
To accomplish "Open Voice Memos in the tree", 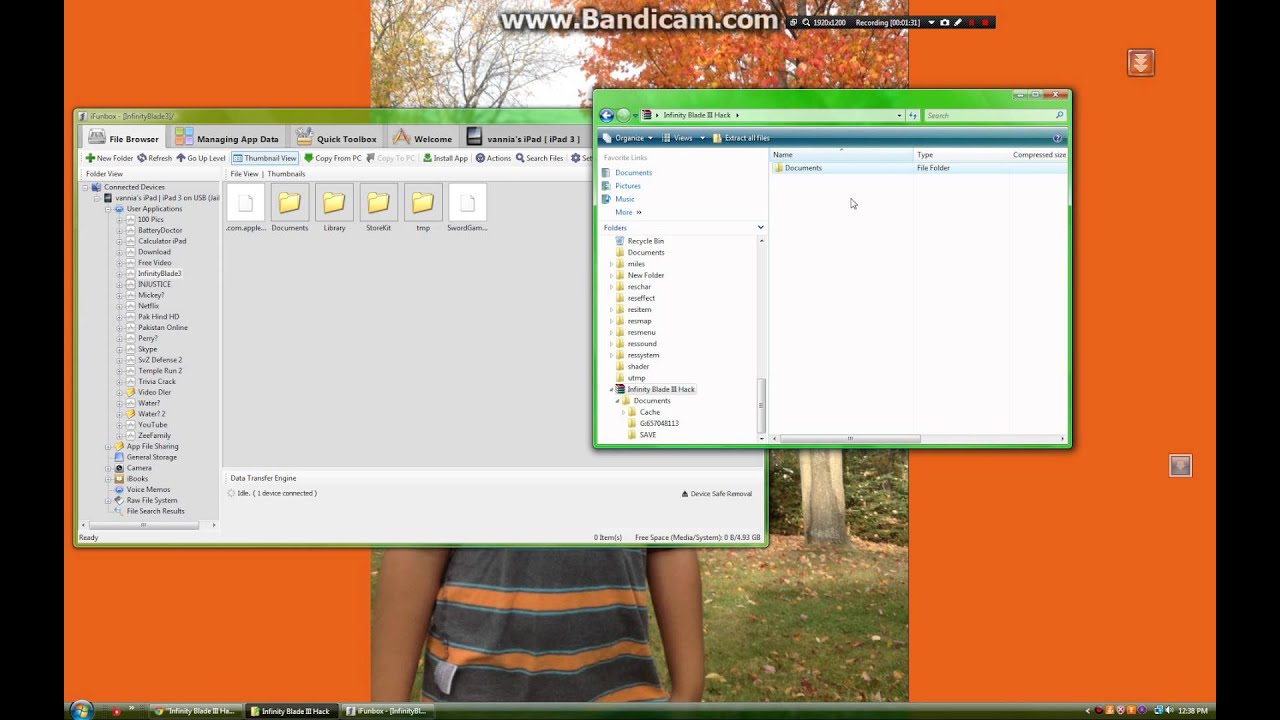I will (148, 490).
